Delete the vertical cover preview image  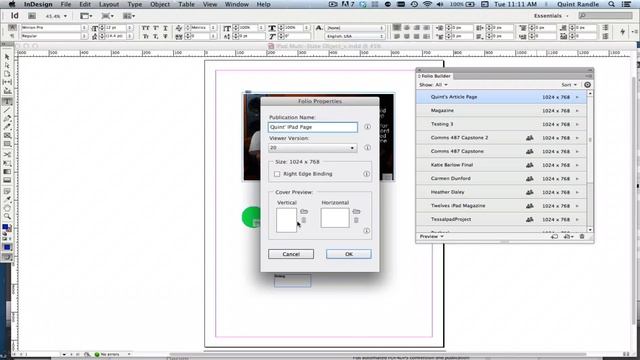[x=304, y=220]
